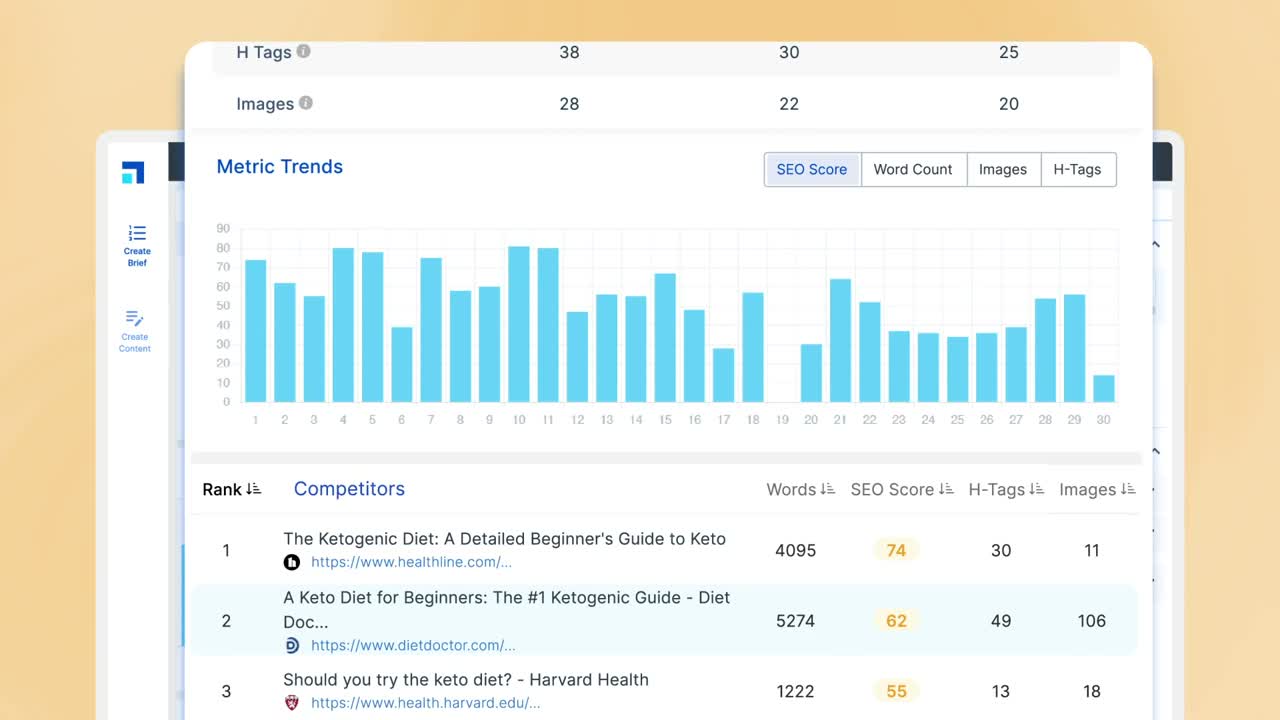Screen dimensions: 1280x720
Task: Click the chart bar for rank 10
Action: click(519, 324)
